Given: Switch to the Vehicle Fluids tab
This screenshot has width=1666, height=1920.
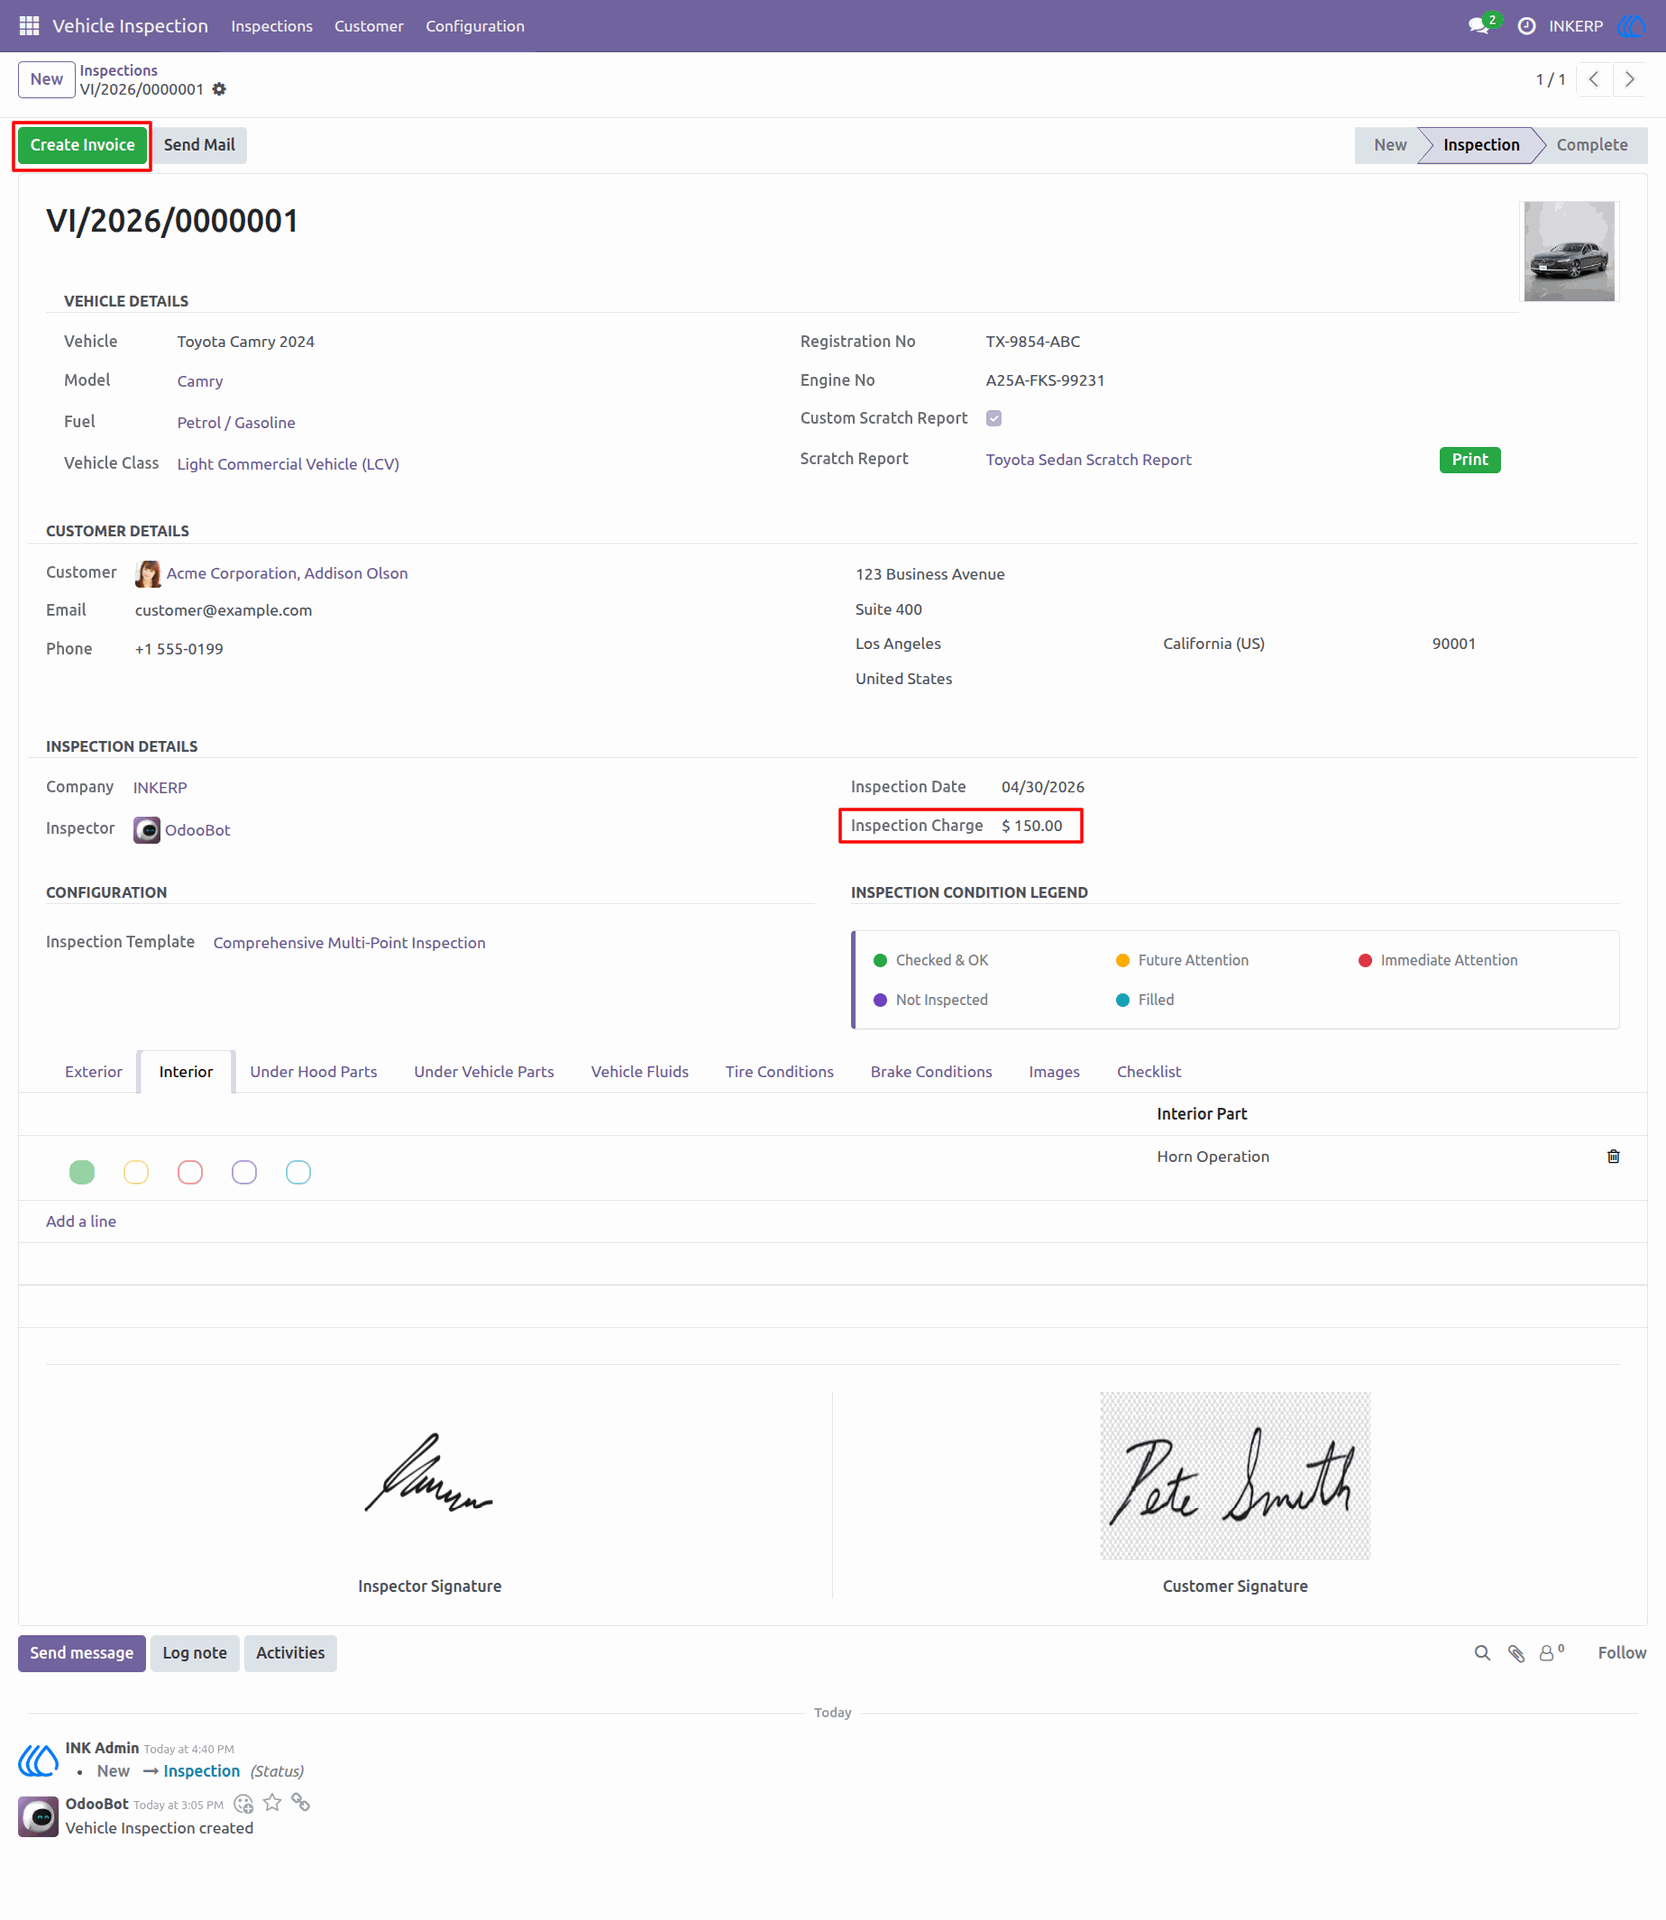Looking at the screenshot, I should 640,1071.
